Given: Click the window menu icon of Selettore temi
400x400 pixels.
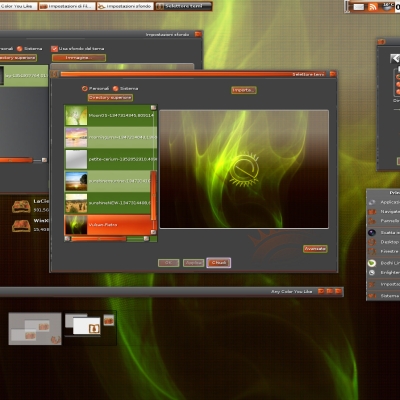Looking at the screenshot, I should (x=55, y=74).
